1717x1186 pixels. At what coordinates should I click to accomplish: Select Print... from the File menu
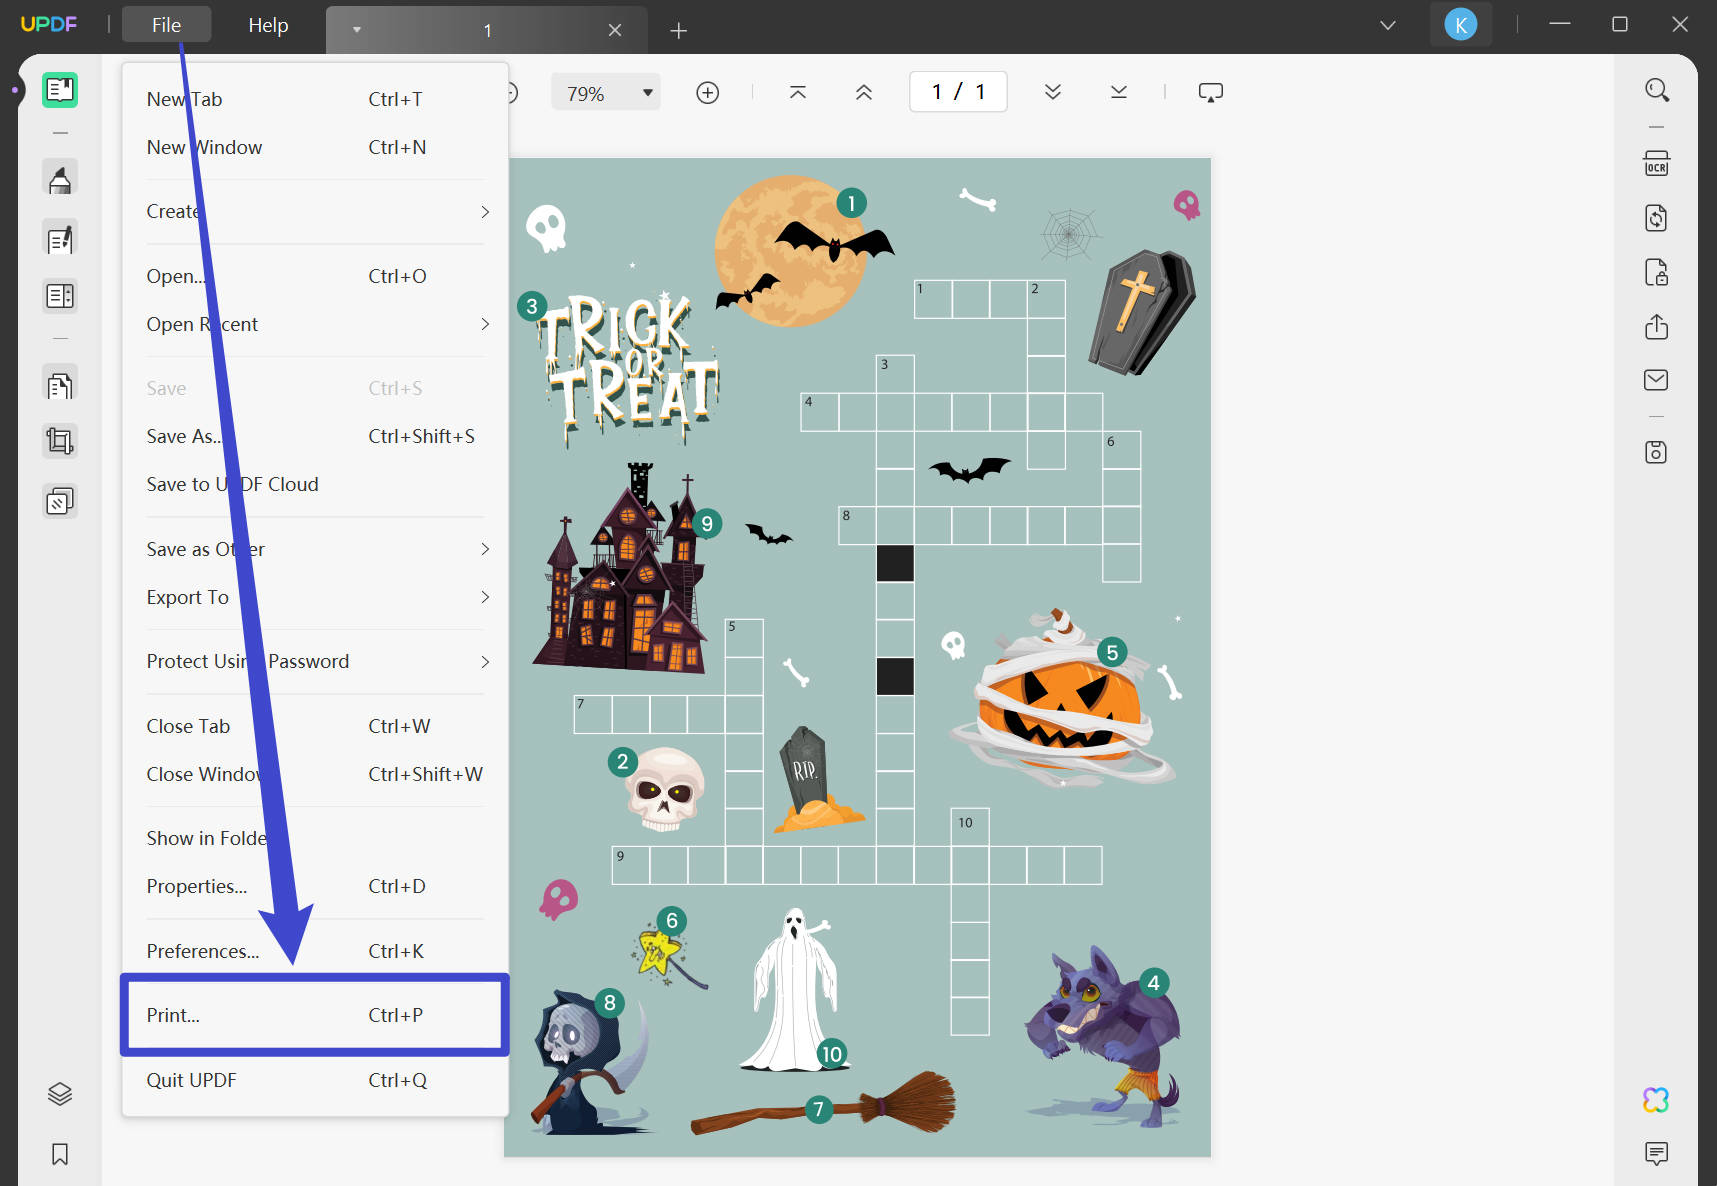(316, 1015)
